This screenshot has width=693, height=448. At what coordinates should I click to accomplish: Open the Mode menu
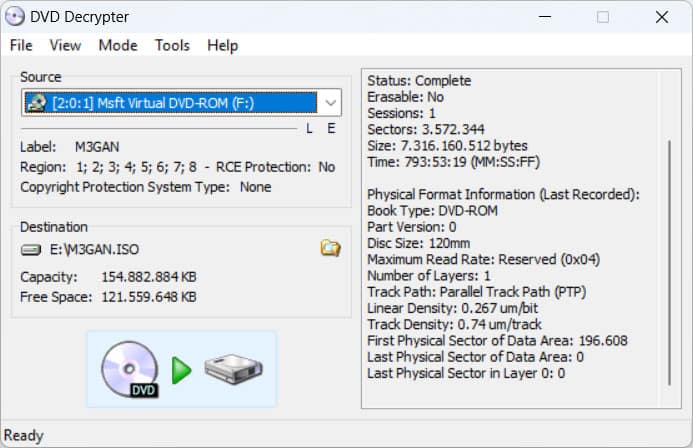tap(118, 45)
